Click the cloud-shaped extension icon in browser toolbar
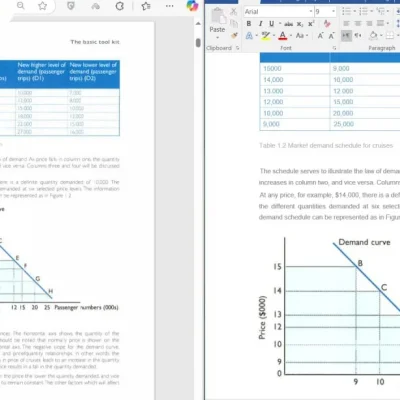 tap(96, 6)
